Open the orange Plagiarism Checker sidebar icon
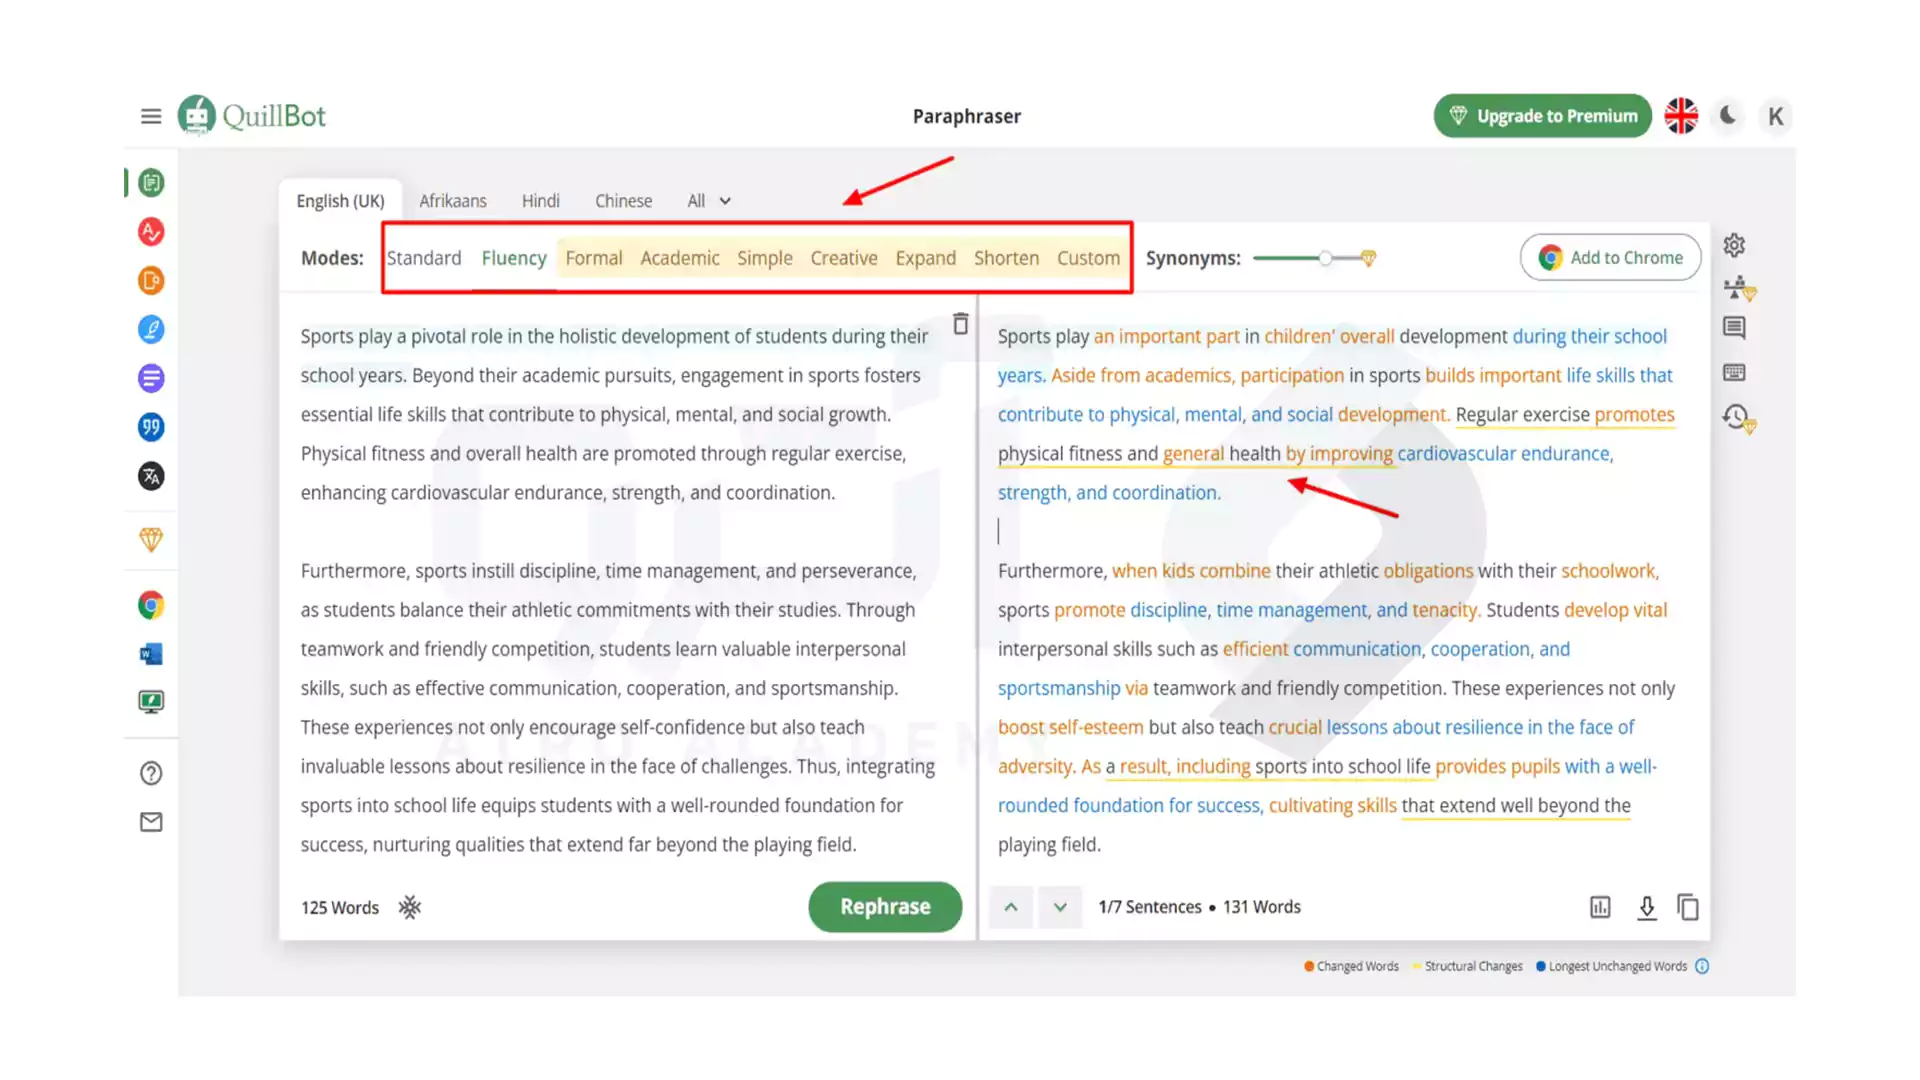This screenshot has width=1920, height=1080. pos(151,281)
